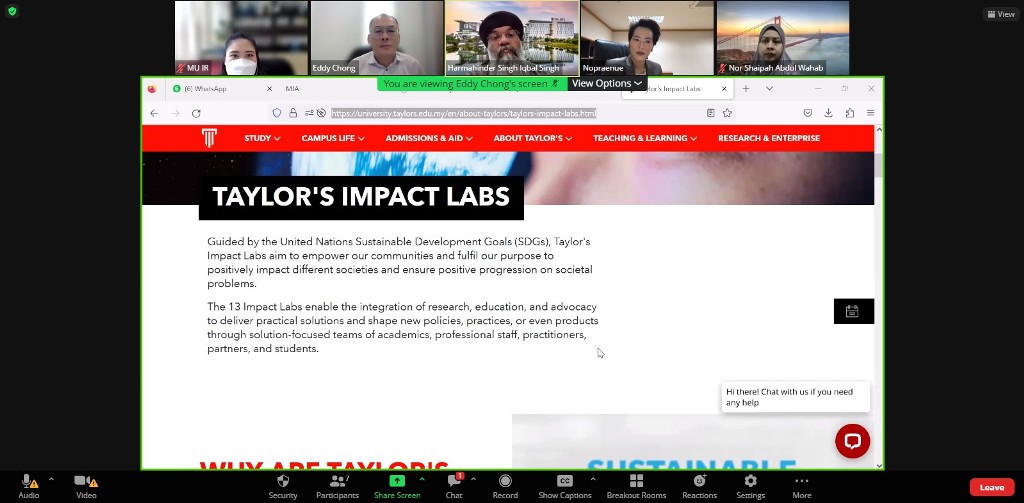Open Breakout Rooms
Viewport: 1024px width, 503px height.
pos(636,481)
